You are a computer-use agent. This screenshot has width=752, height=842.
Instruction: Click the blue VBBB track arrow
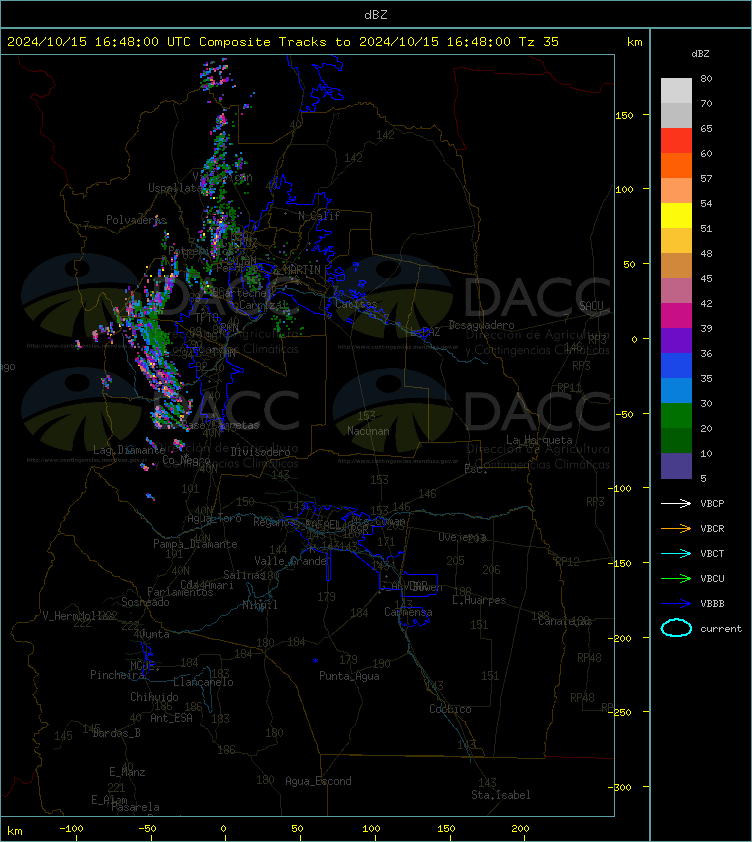pyautogui.click(x=676, y=604)
